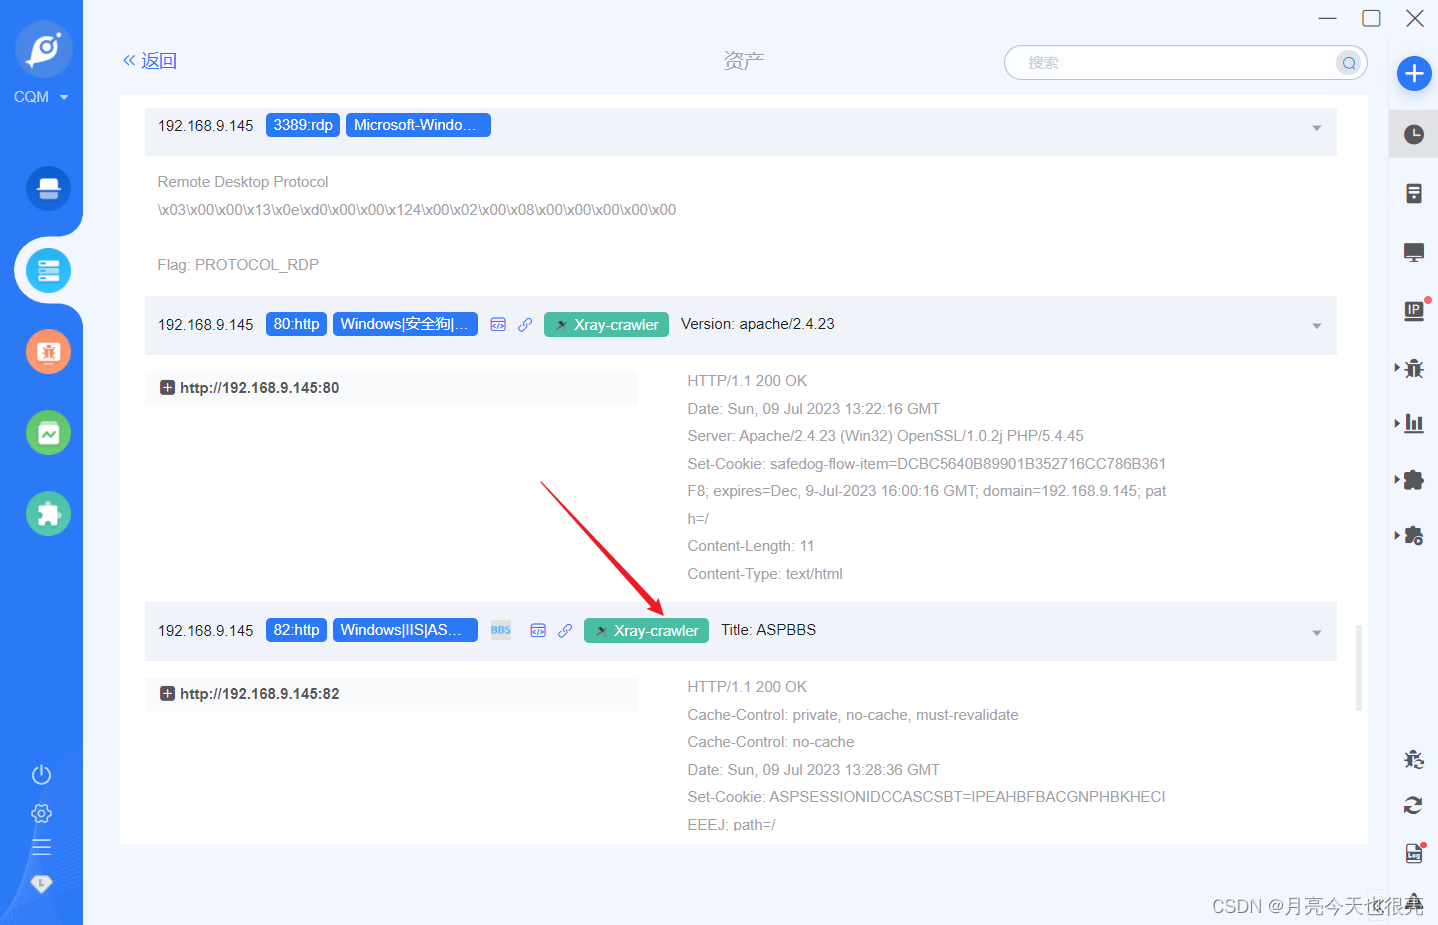Click IP 192.168.9.145 on the 80:http row

[x=206, y=325]
